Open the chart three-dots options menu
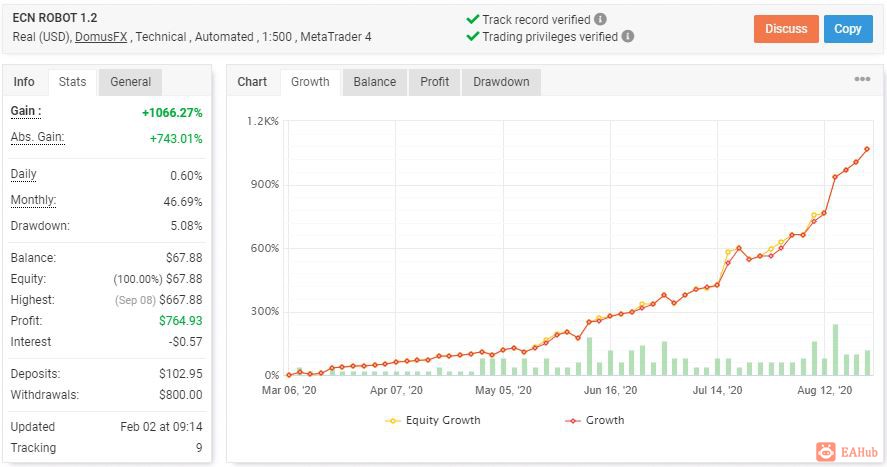 pyautogui.click(x=862, y=79)
